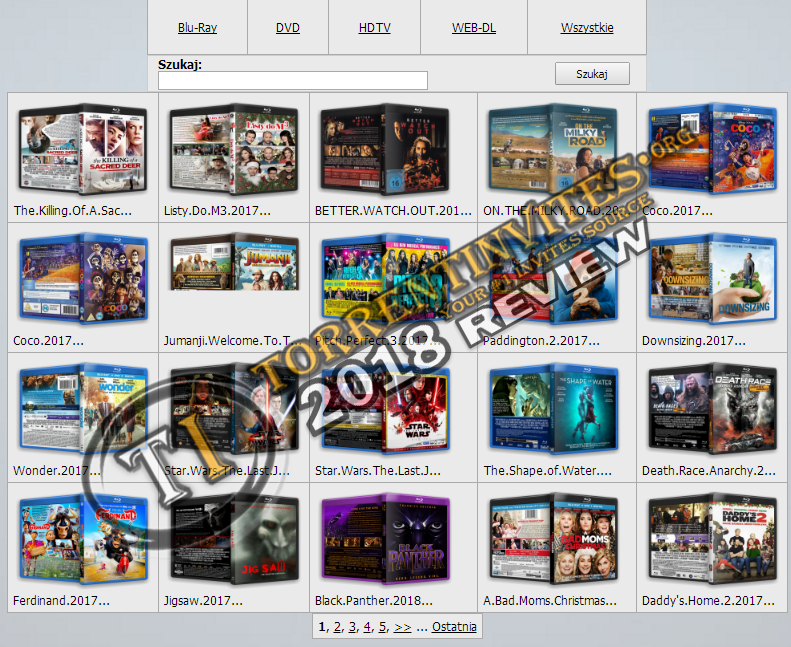Click the The.Killing.Of.A.Sac... title

click(x=73, y=211)
